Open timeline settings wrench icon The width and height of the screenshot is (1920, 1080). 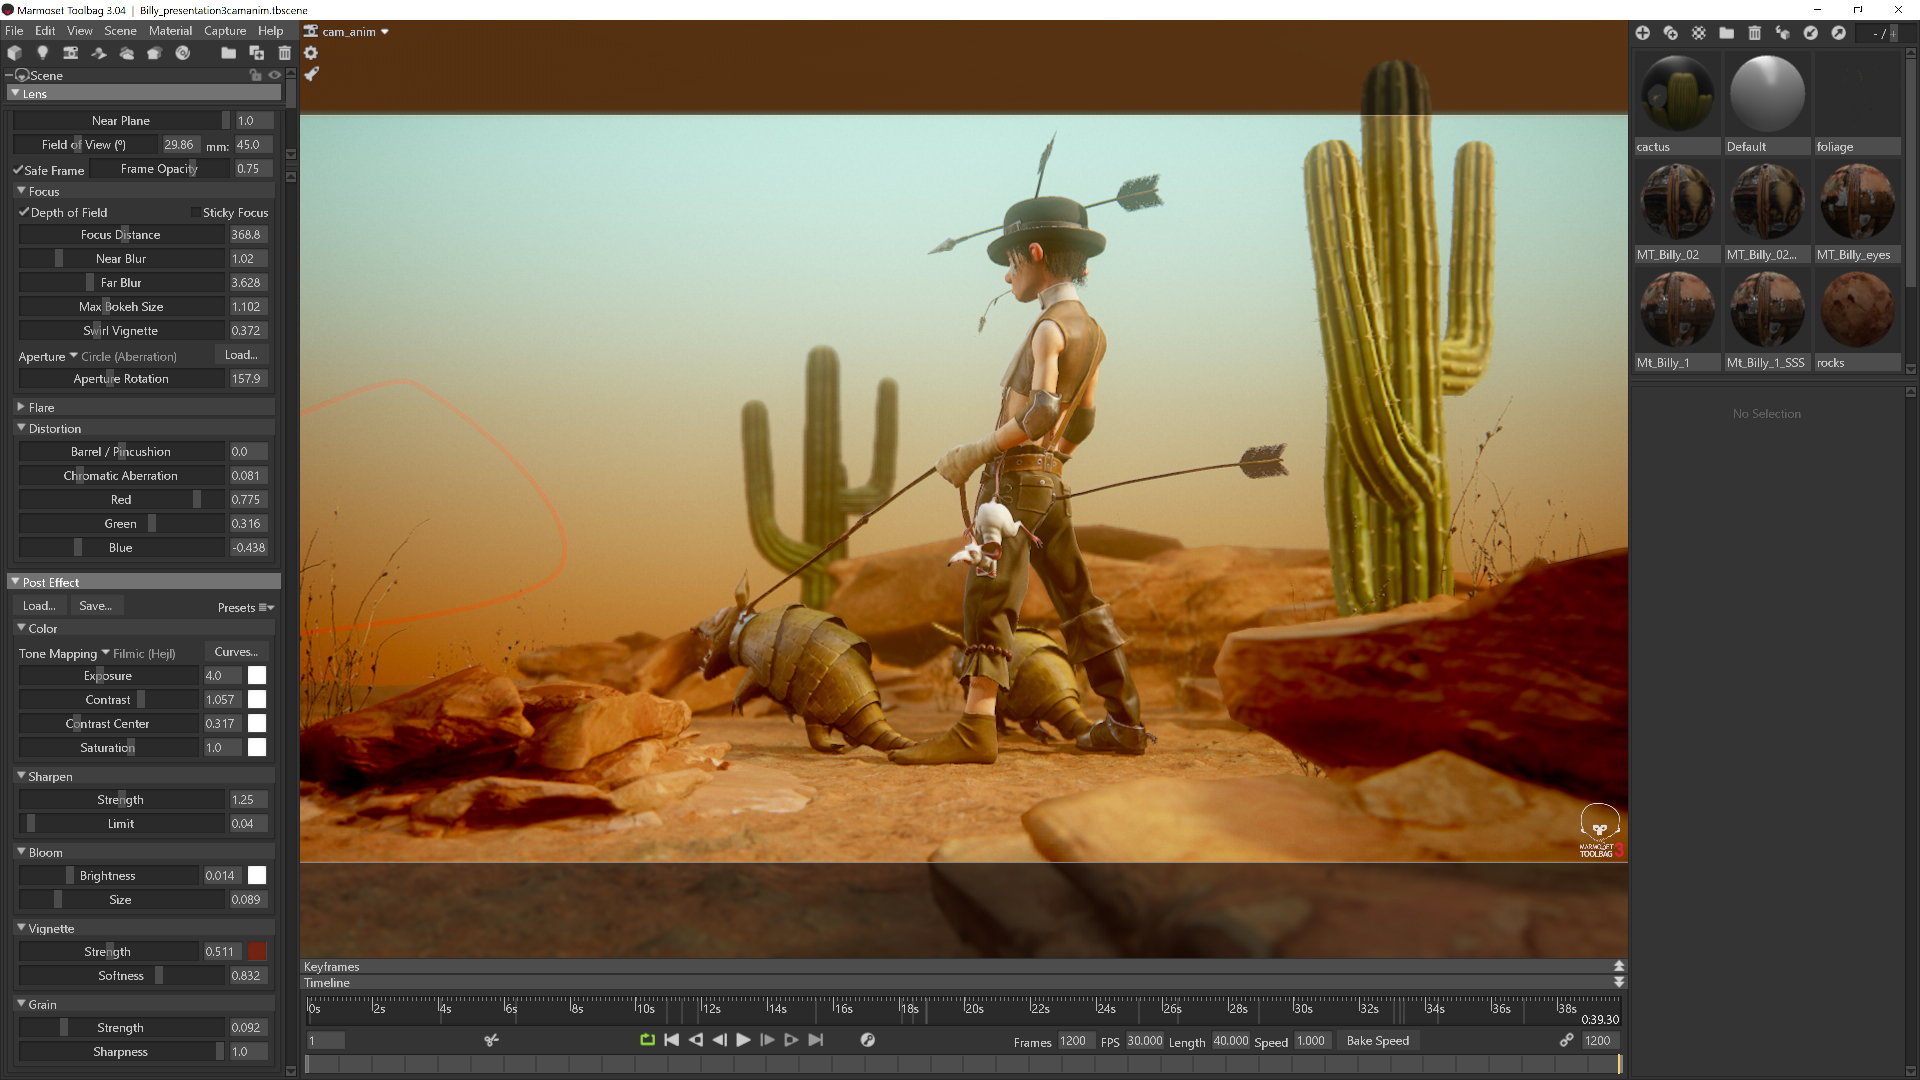(x=868, y=1040)
